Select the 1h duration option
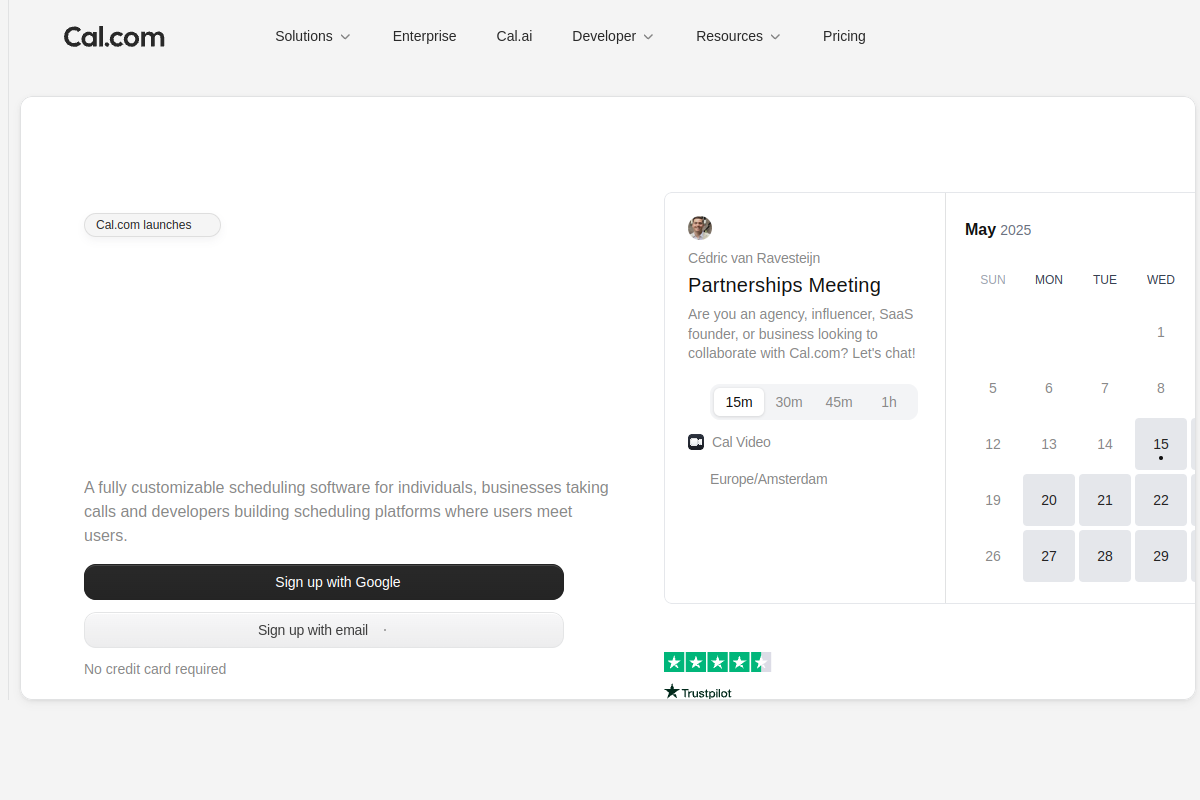Image resolution: width=1200 pixels, height=800 pixels. pyautogui.click(x=889, y=402)
